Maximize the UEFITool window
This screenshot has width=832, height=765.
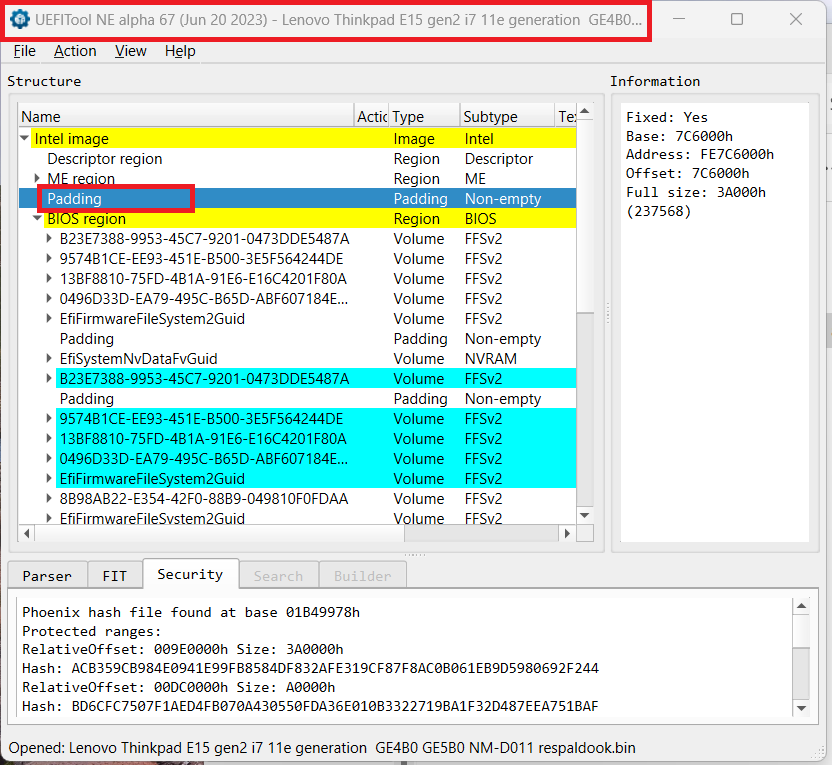(x=736, y=20)
